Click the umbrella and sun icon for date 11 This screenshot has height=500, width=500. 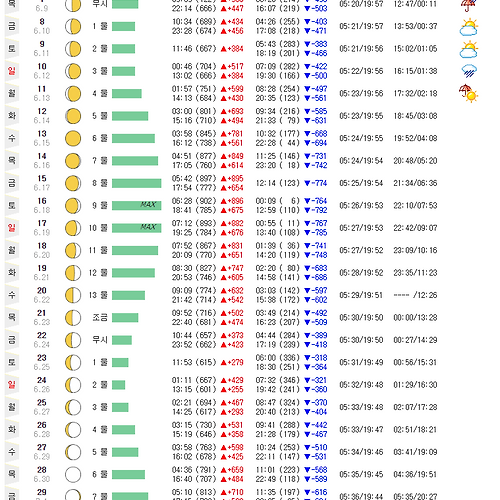(468, 93)
